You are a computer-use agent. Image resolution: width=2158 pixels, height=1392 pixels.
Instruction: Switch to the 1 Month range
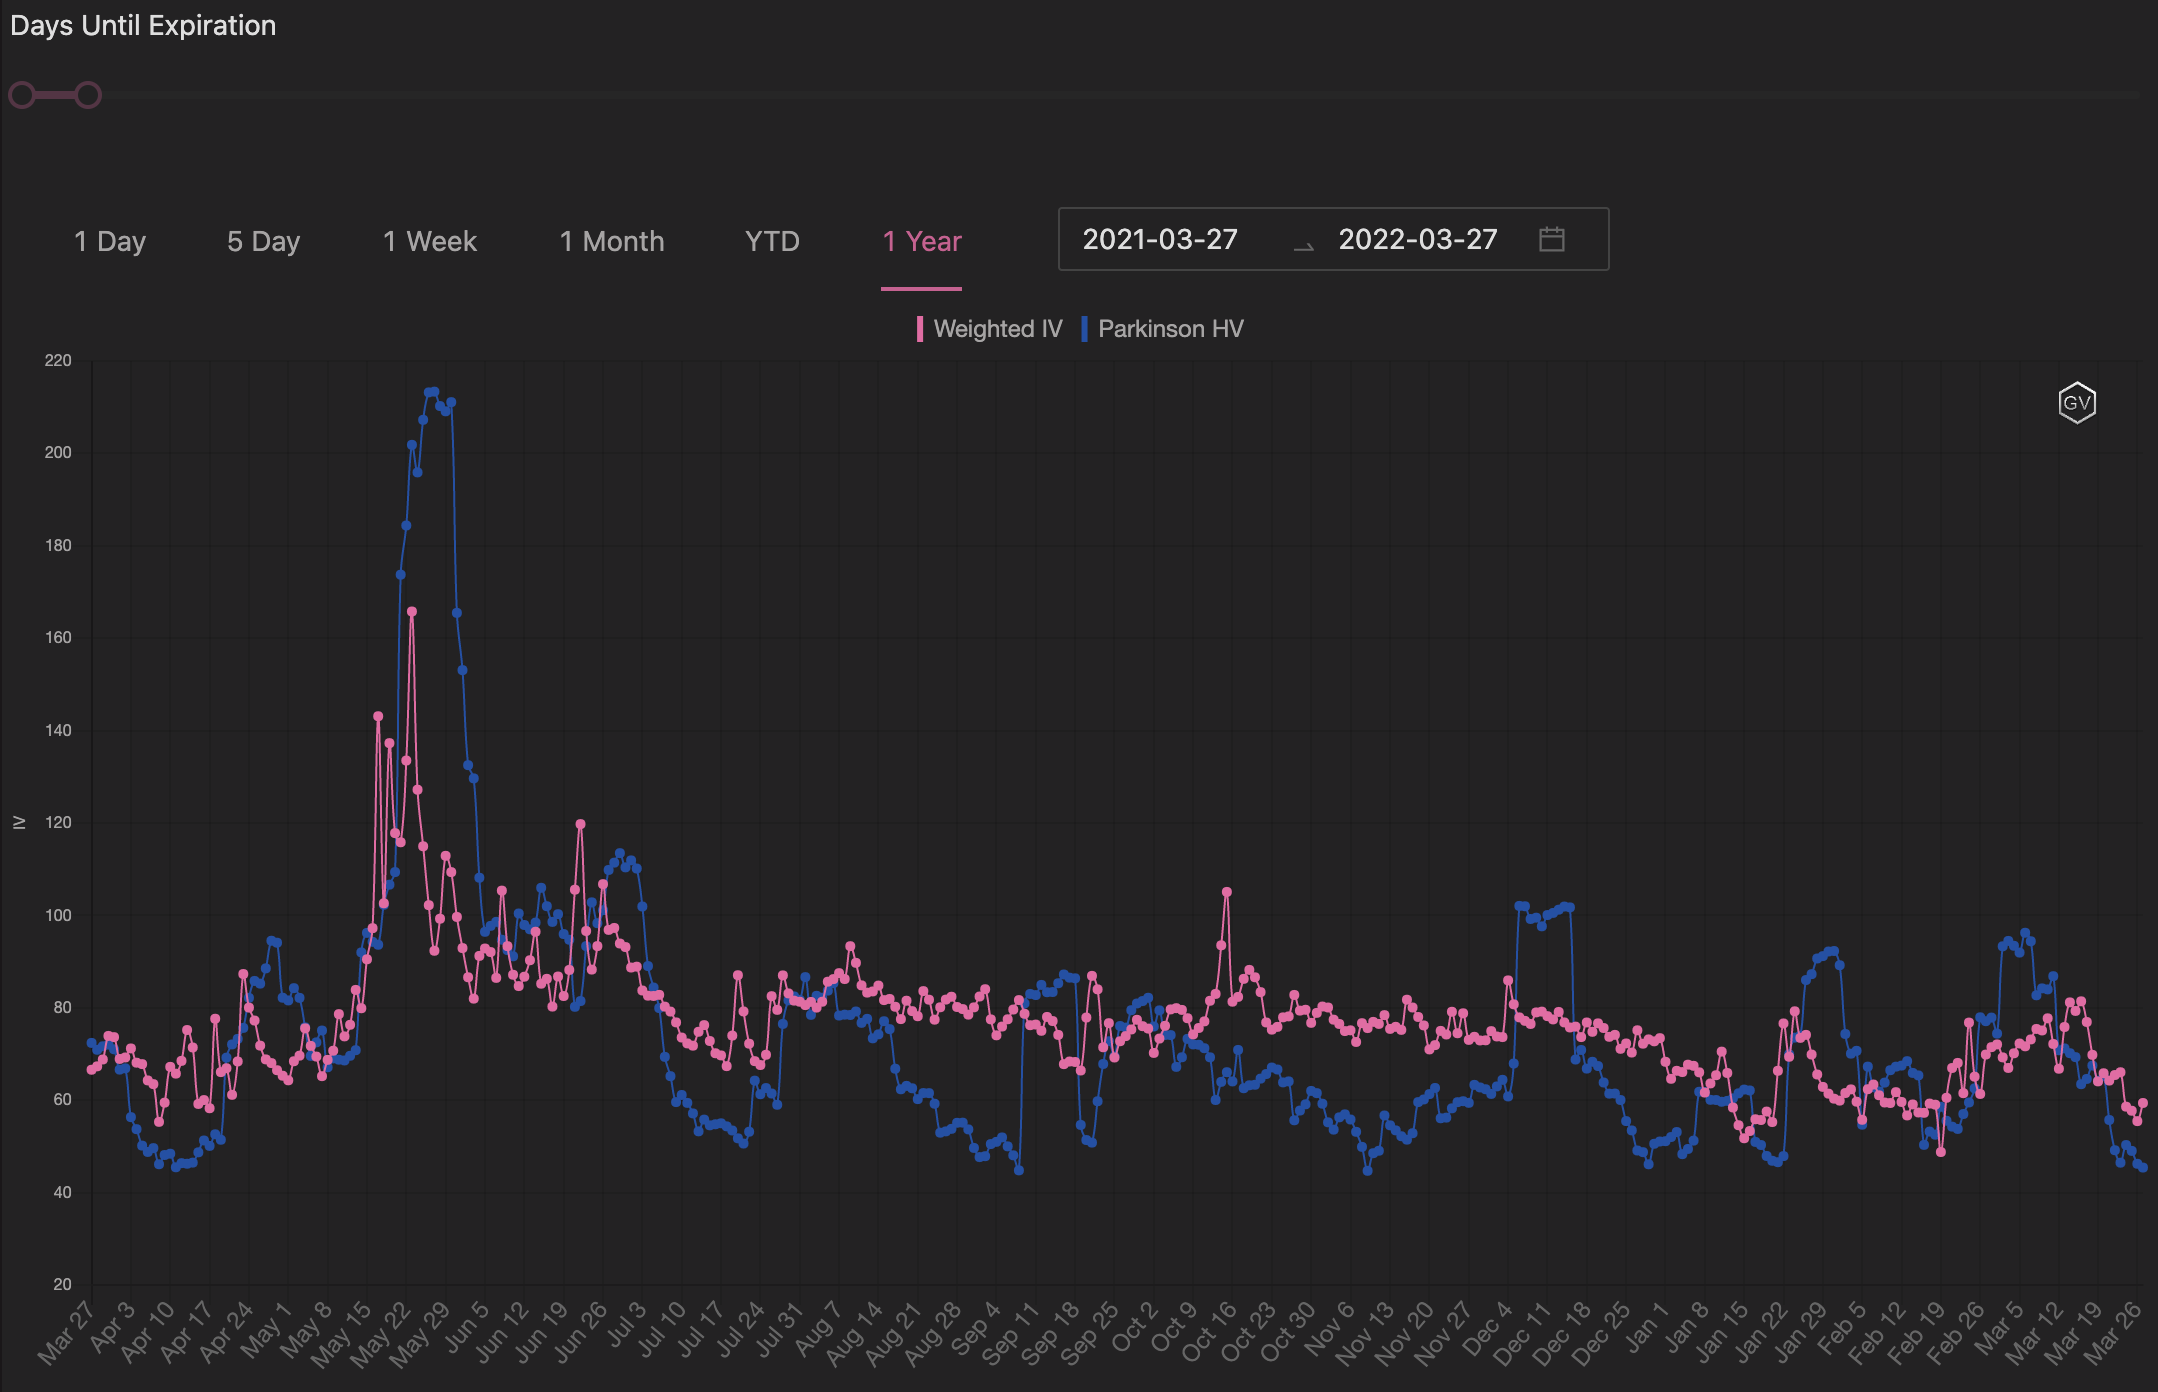pos(612,241)
